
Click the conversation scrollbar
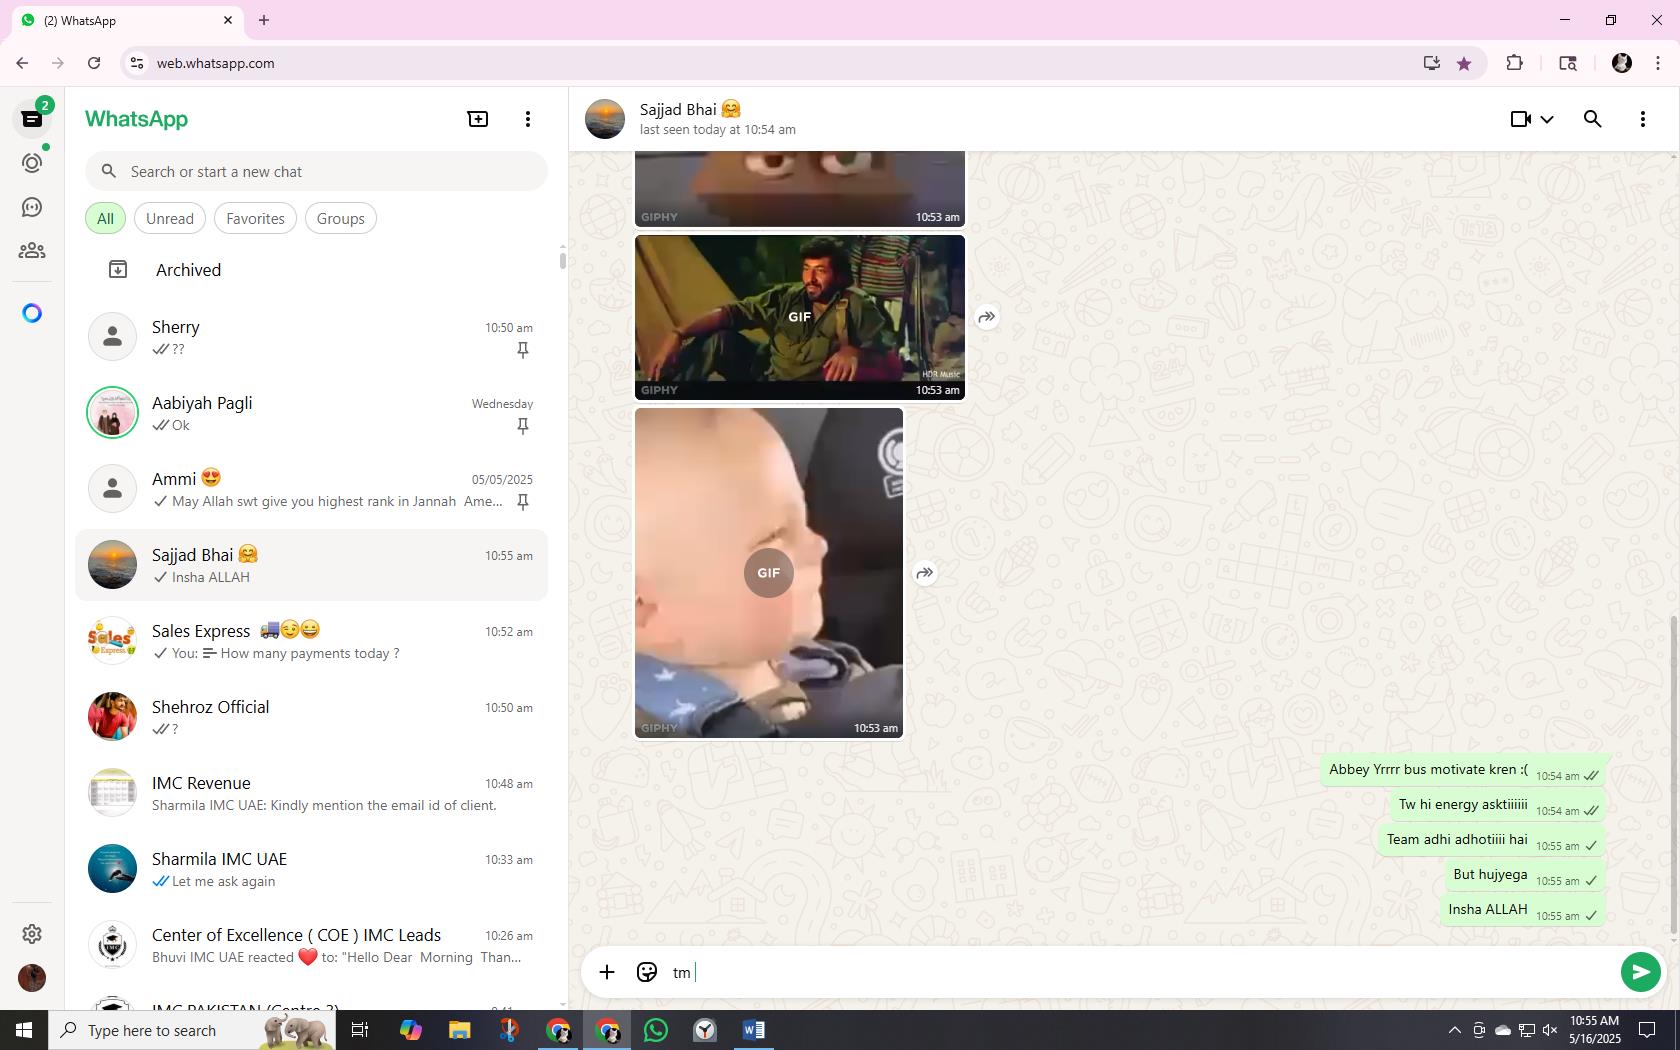pos(1674,775)
